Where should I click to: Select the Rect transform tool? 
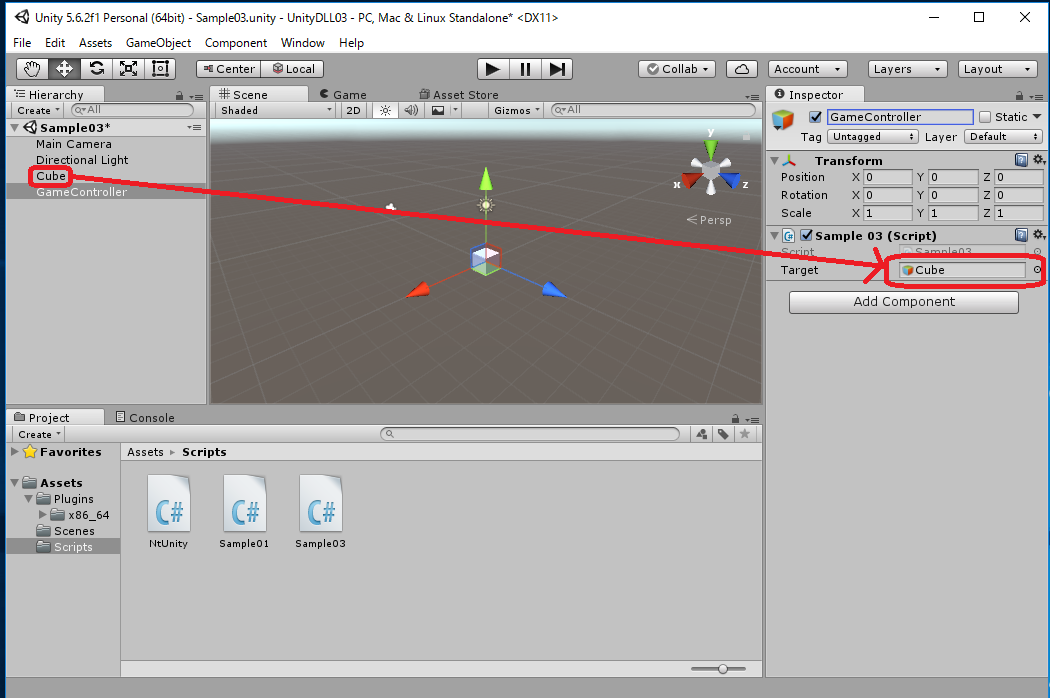pos(160,69)
